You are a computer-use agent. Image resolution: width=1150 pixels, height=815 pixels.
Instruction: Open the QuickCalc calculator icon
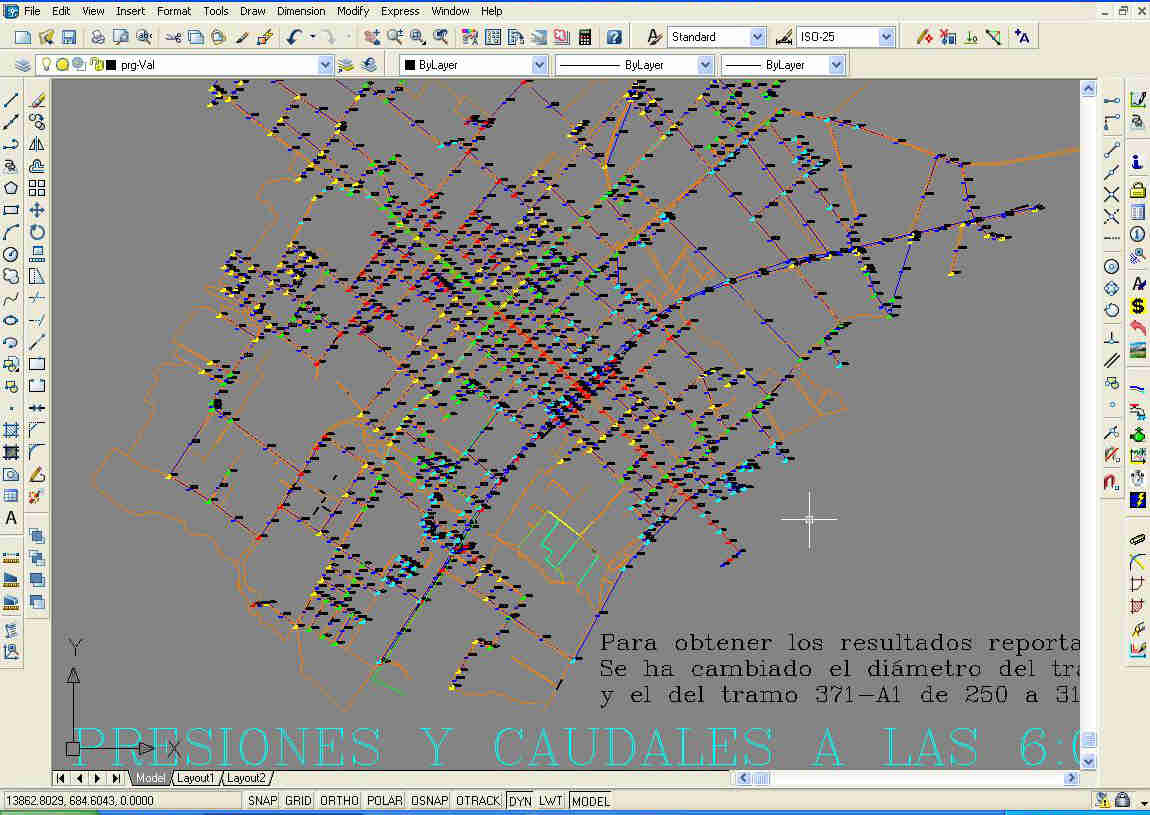[585, 37]
